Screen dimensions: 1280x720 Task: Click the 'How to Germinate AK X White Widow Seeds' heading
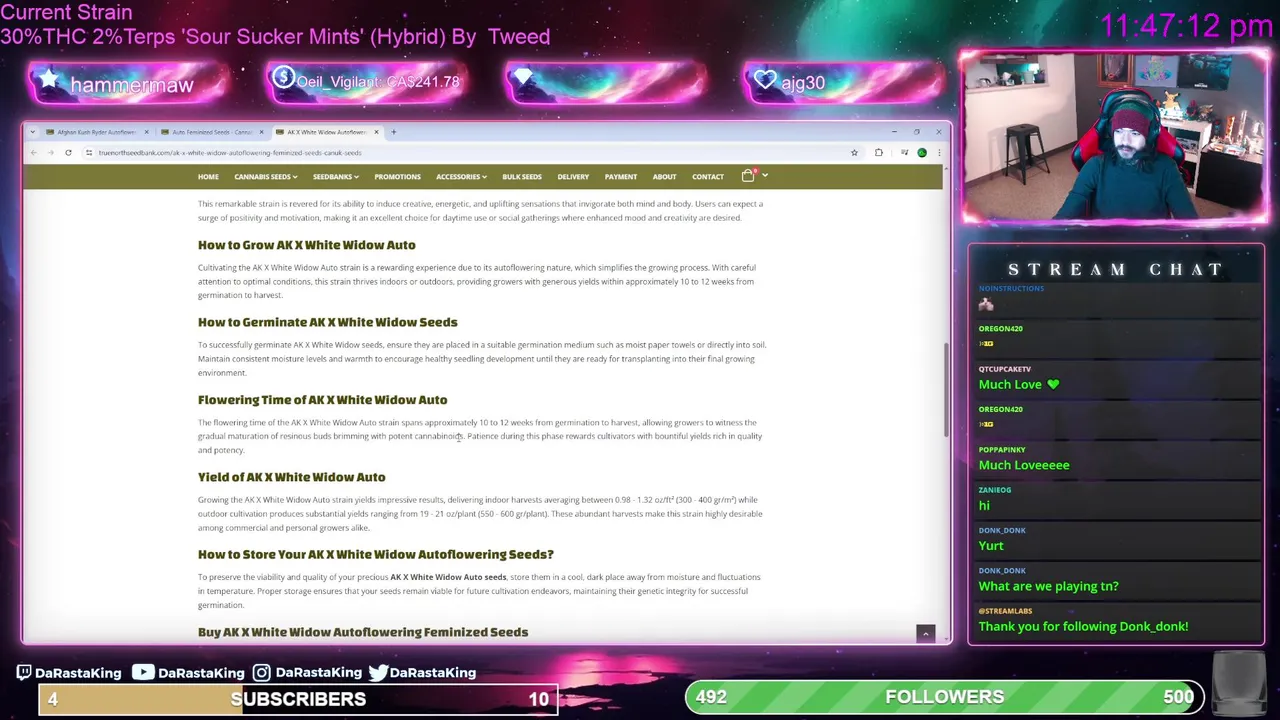[327, 322]
